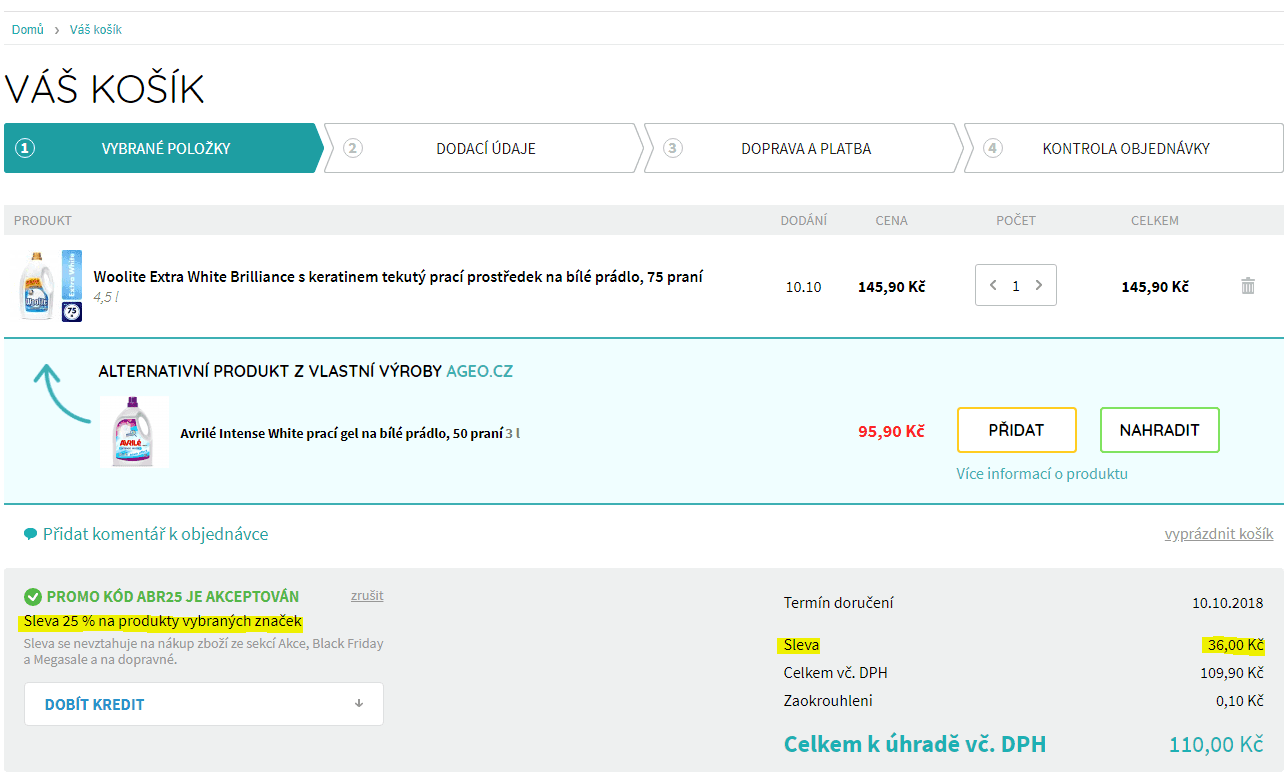Click the Počet column header

1016,220
